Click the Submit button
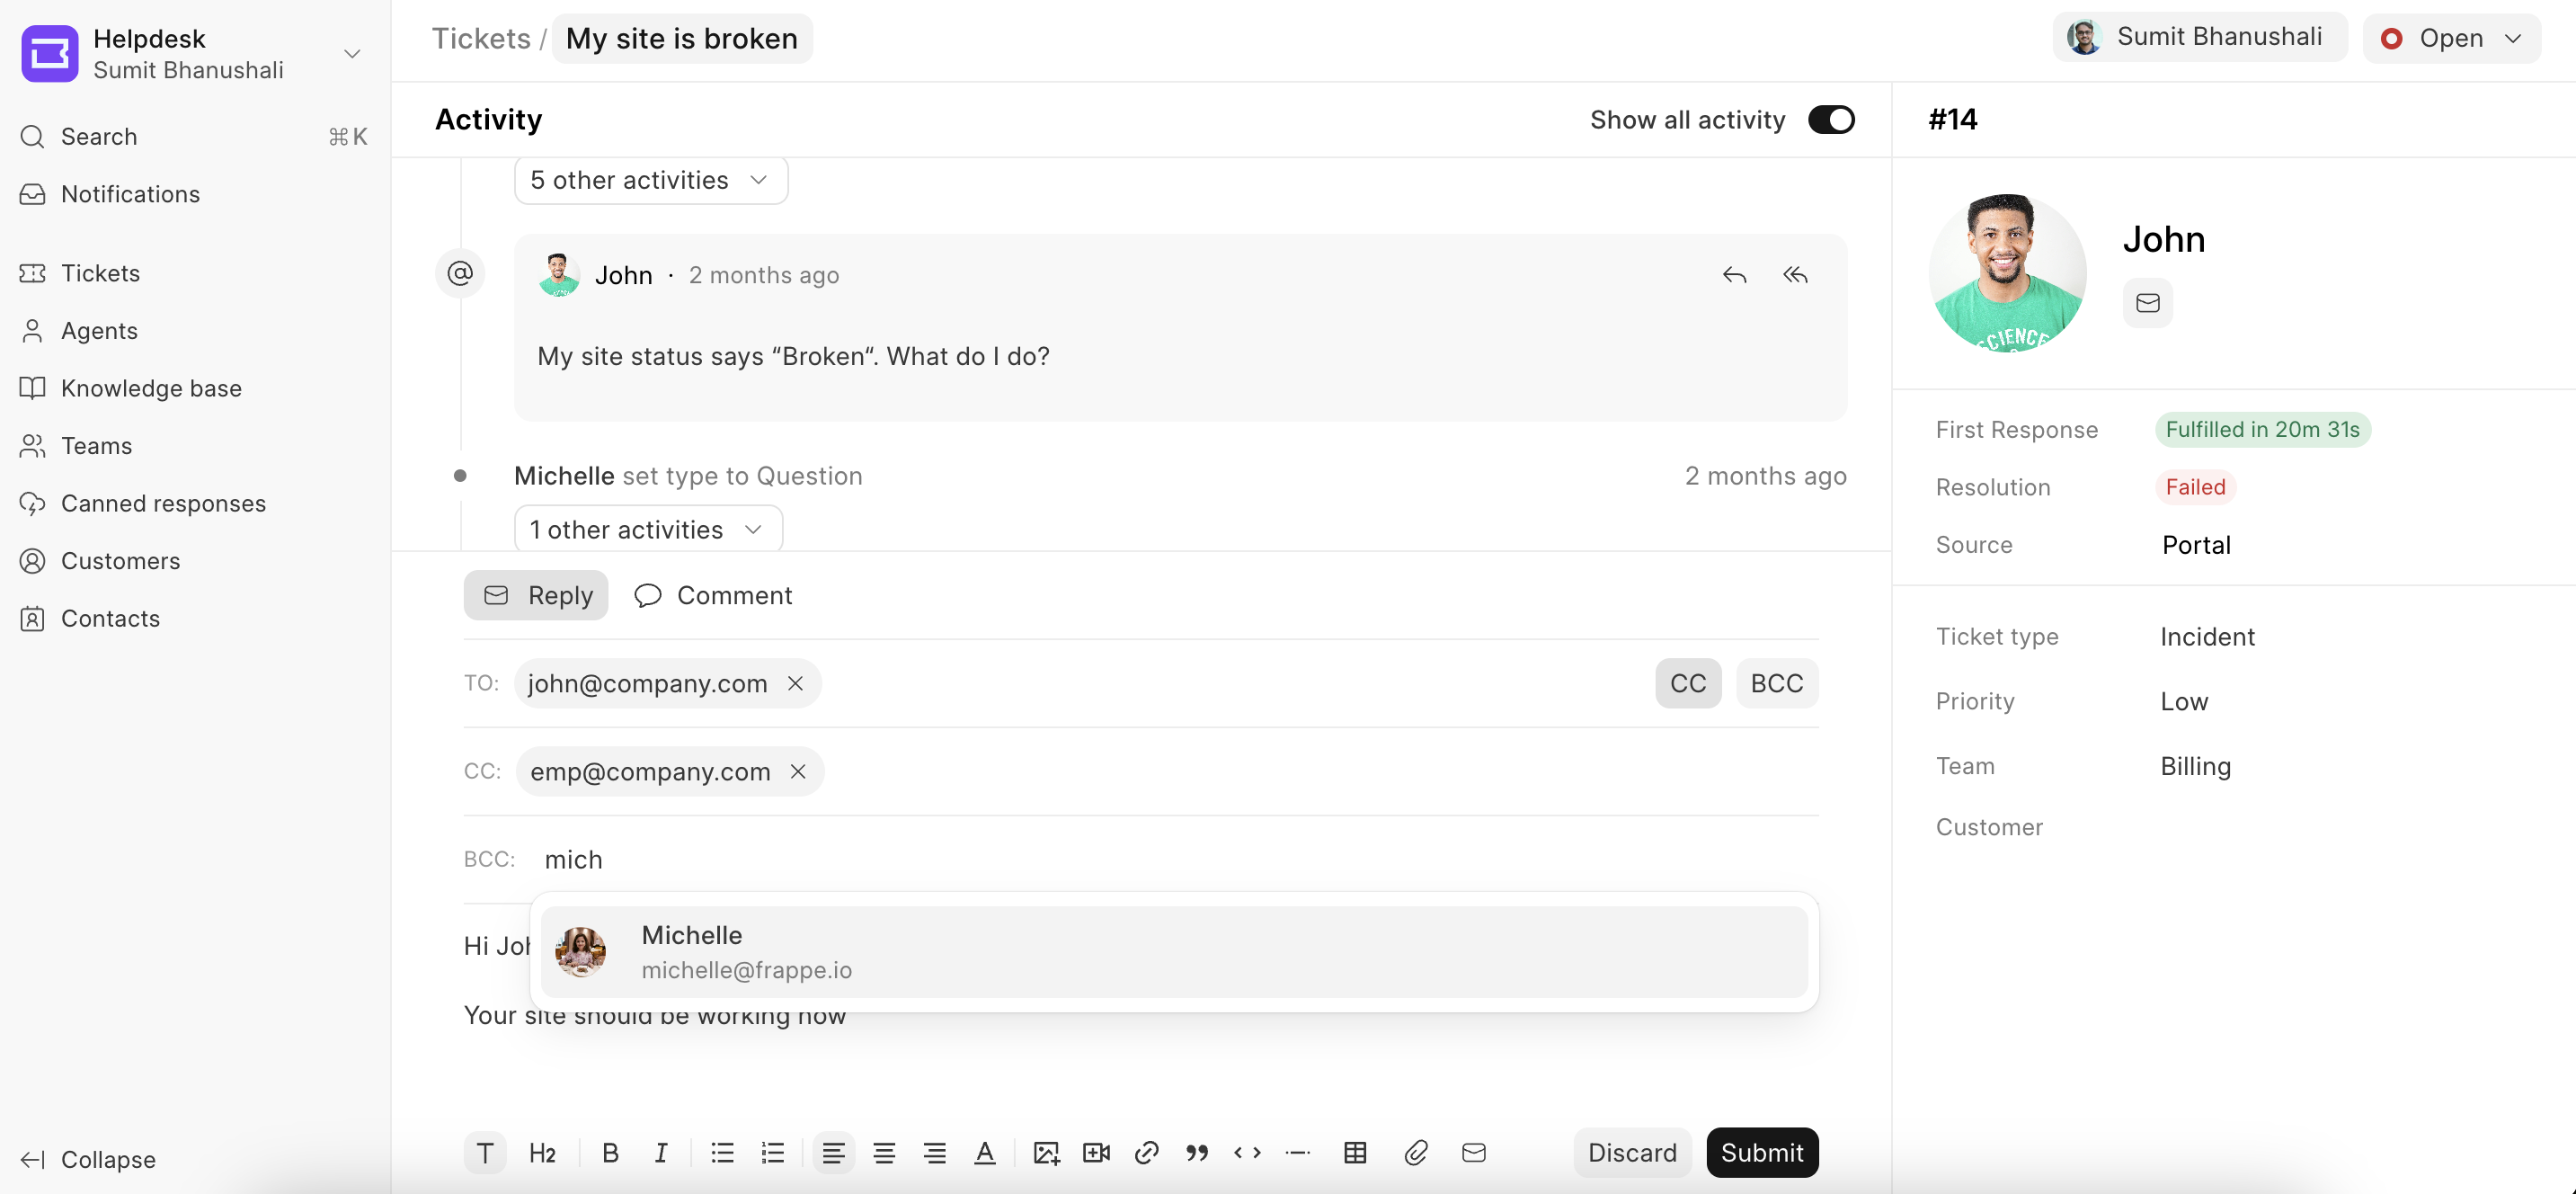Image resolution: width=2576 pixels, height=1194 pixels. tap(1763, 1152)
